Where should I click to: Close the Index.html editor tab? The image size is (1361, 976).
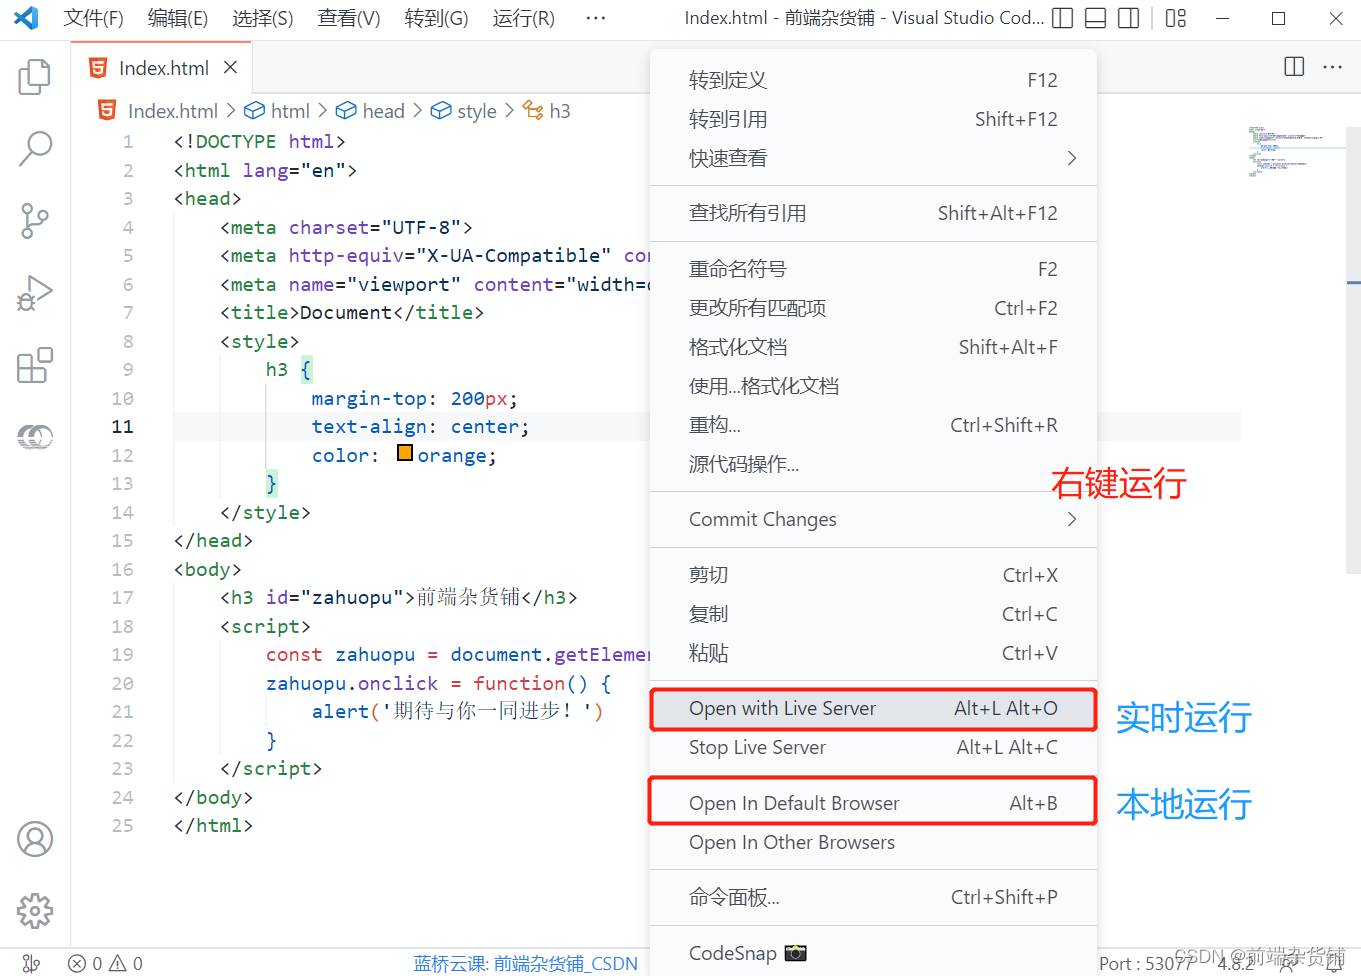[x=231, y=67]
